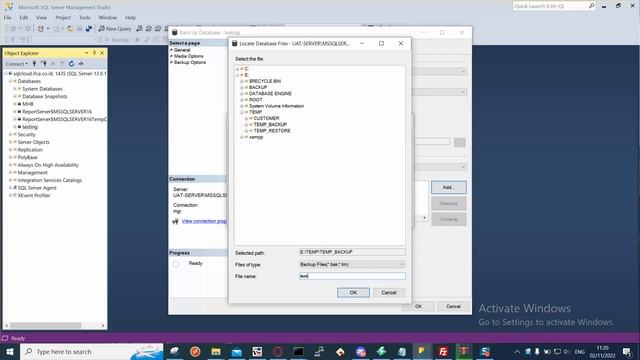Open File Explorer from the taskbar
Screen dimensions: 640x360
click(216, 351)
